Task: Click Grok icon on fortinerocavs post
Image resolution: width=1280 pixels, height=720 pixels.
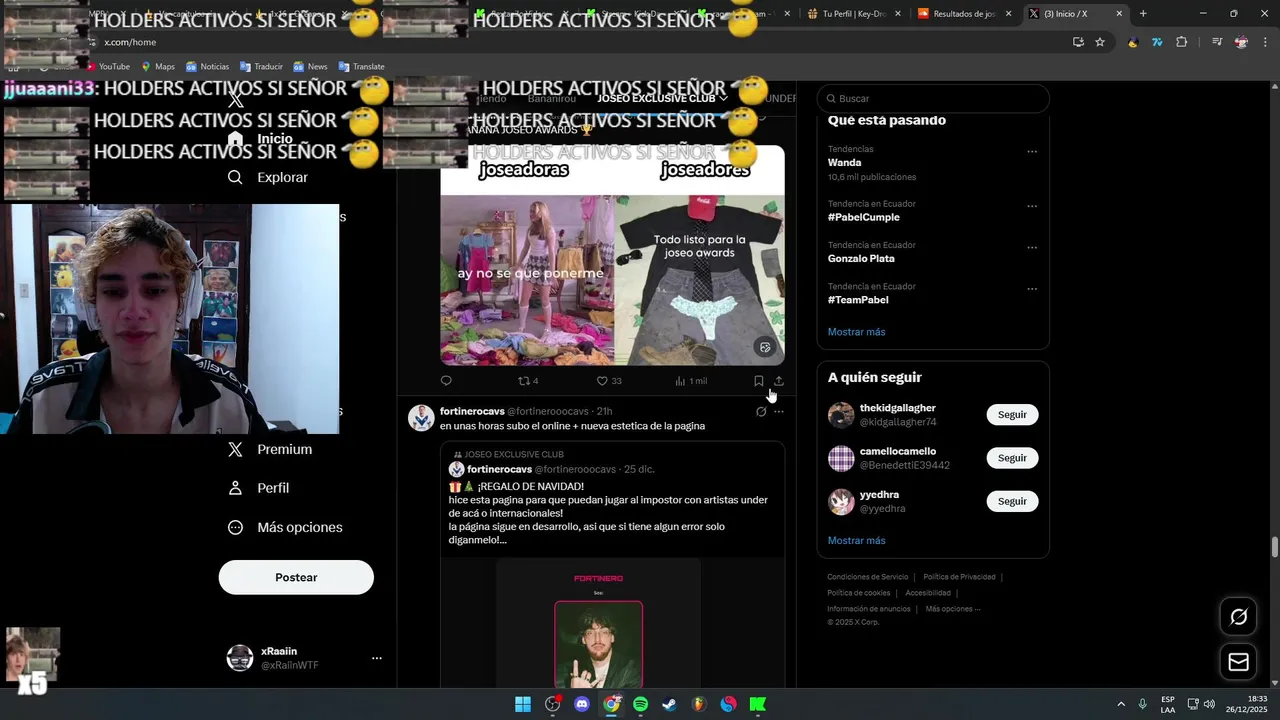Action: coord(761,411)
